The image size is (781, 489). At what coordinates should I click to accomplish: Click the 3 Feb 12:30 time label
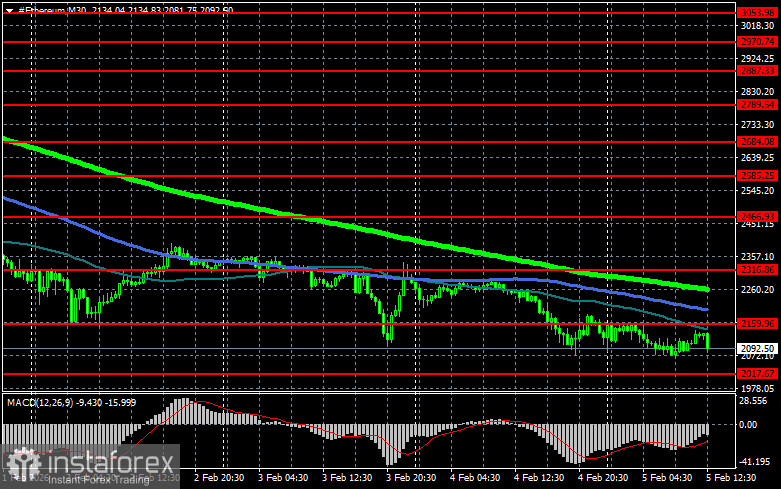pyautogui.click(x=347, y=478)
